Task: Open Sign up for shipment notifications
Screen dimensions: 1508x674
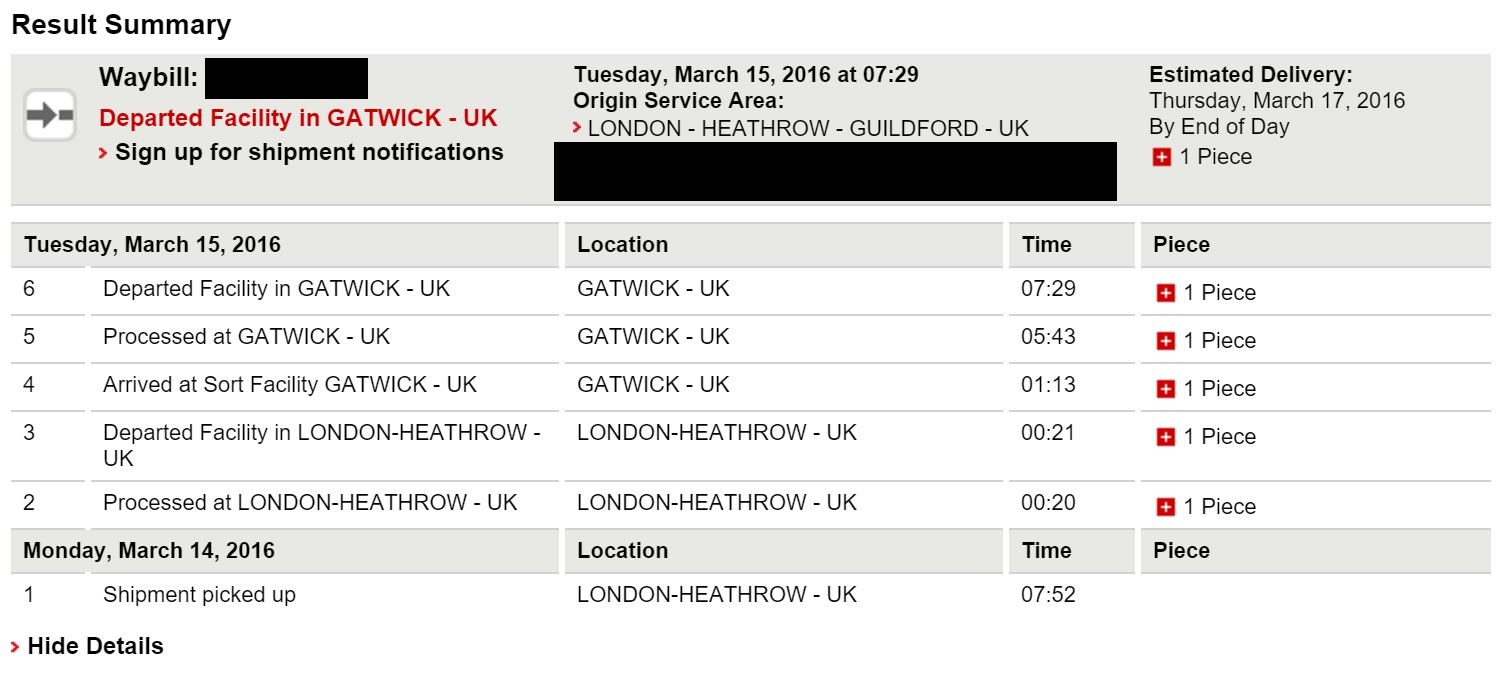Action: tap(309, 152)
